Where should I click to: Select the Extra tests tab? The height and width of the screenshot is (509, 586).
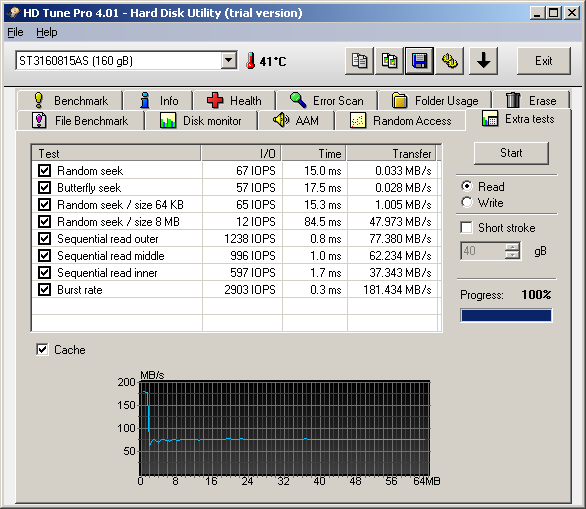(518, 119)
